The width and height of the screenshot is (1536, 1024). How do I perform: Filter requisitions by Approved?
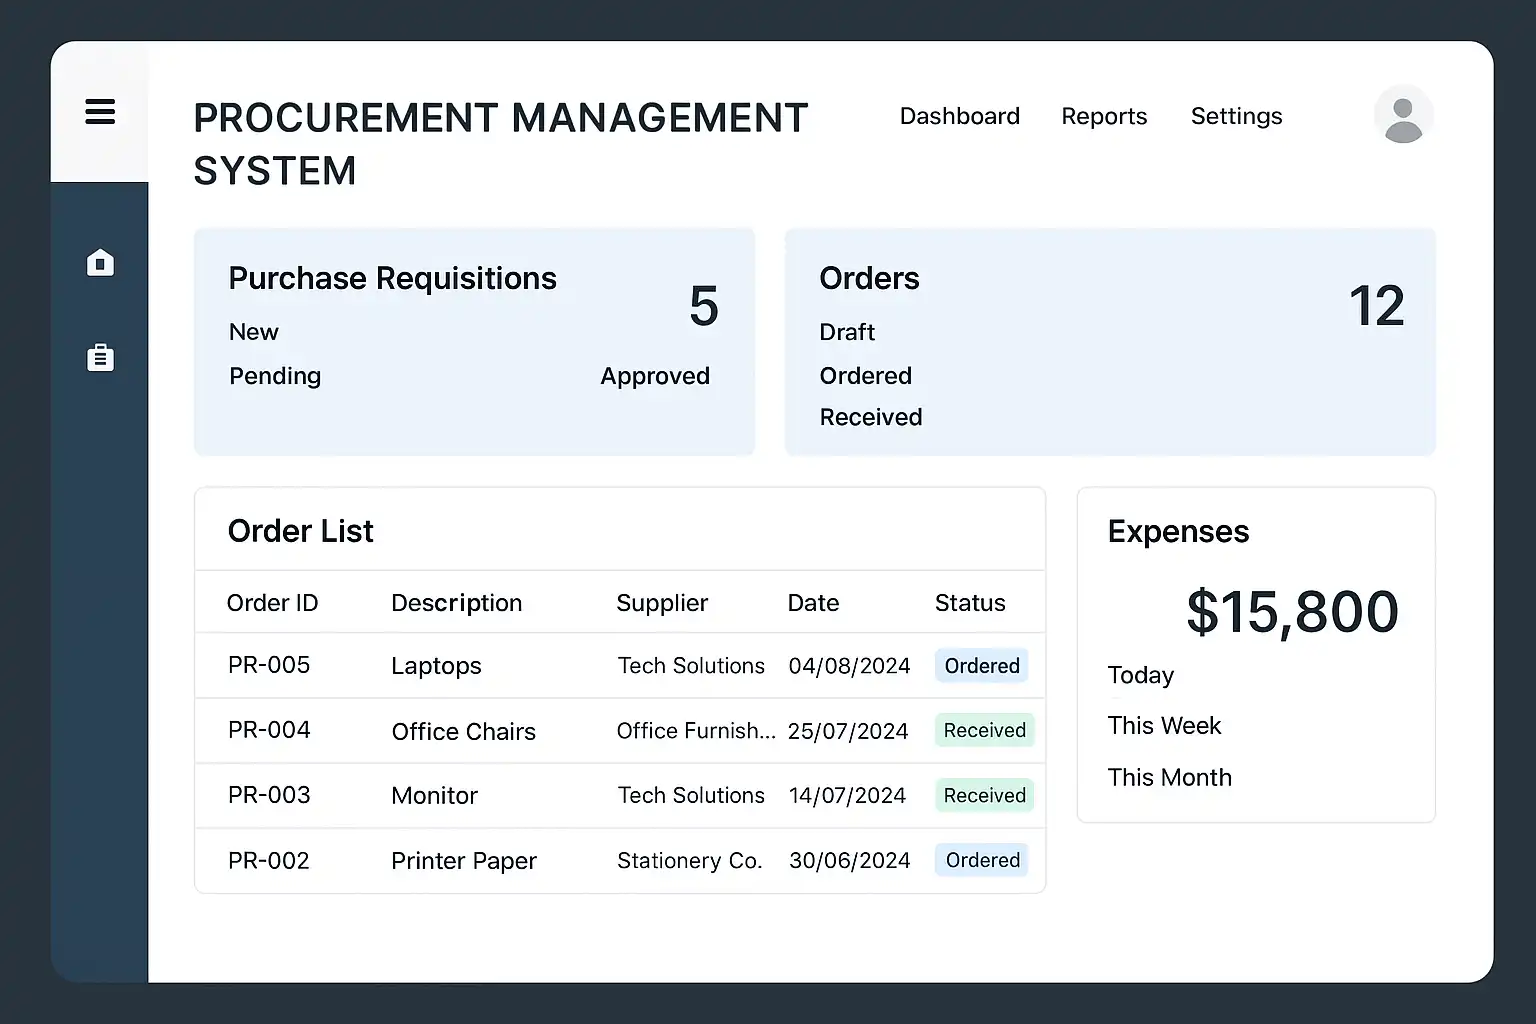(655, 376)
